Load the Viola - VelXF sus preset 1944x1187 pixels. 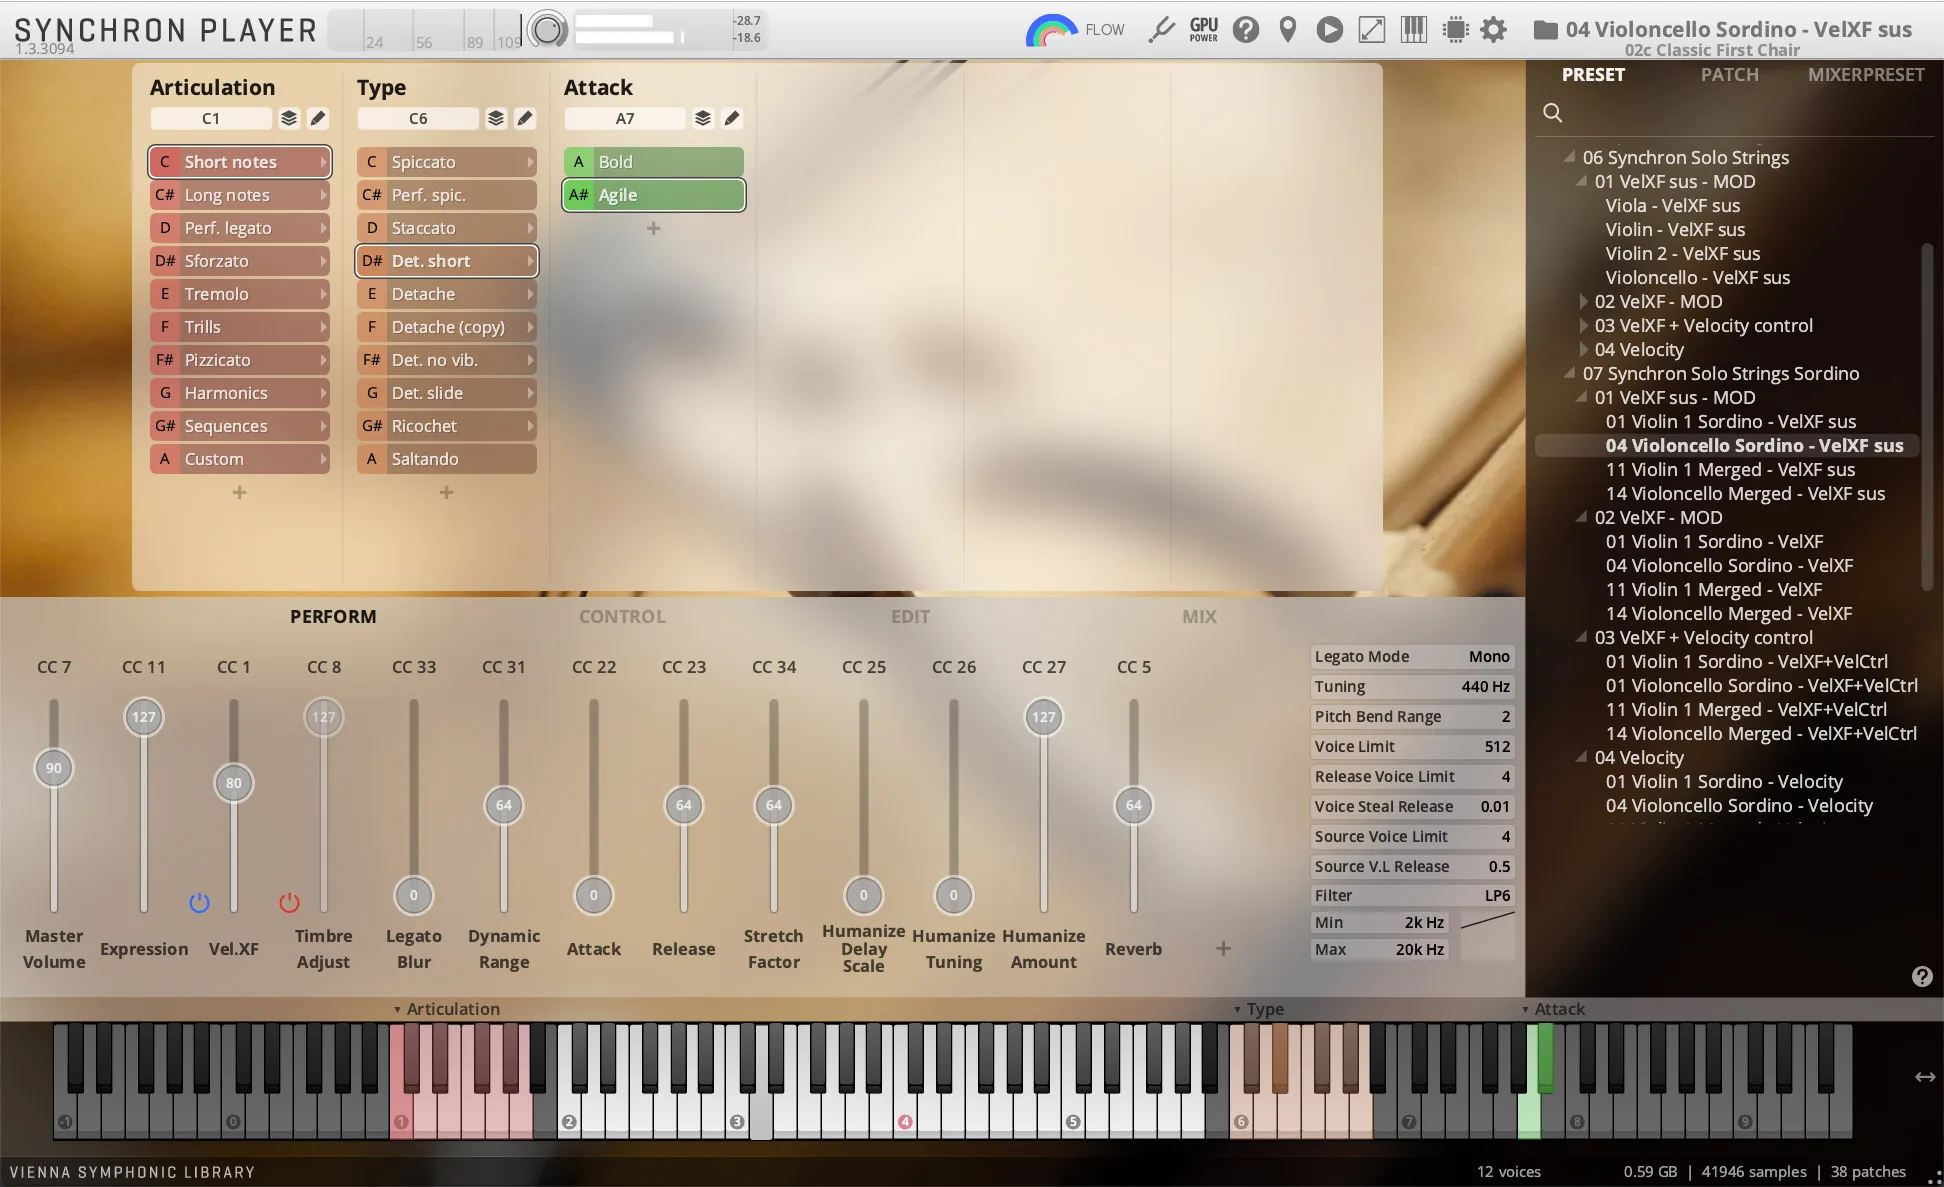(1673, 205)
